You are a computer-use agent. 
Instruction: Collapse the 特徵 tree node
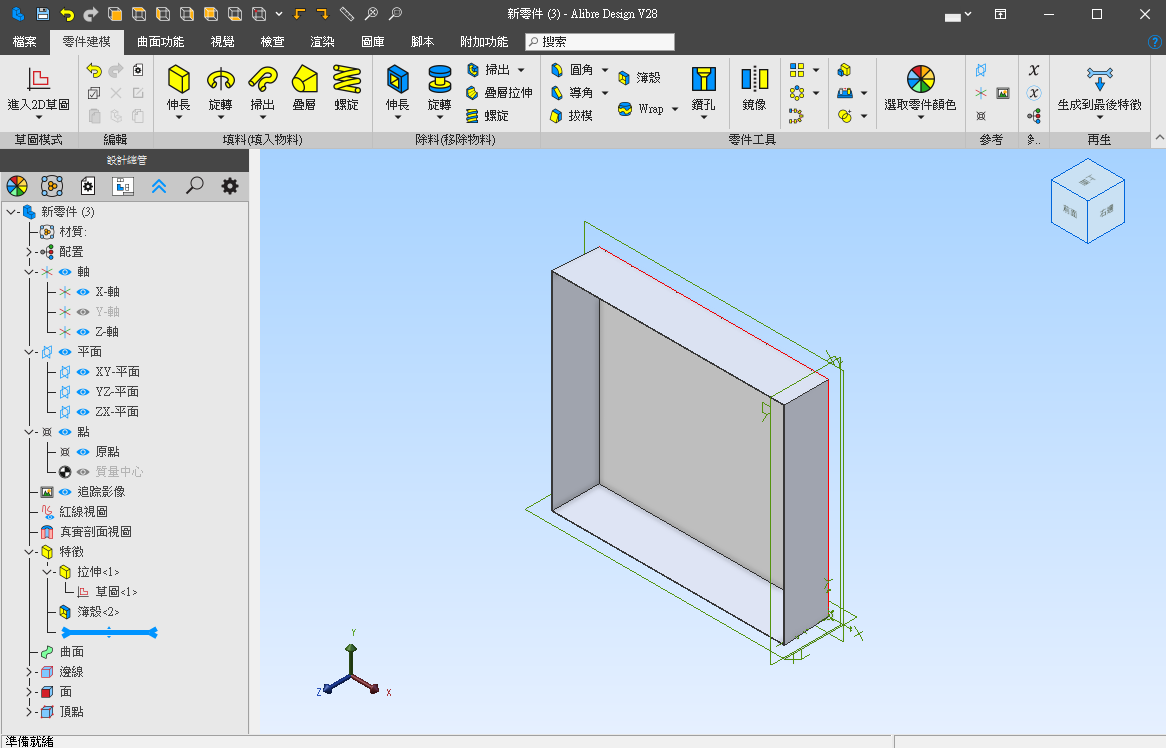tap(28, 552)
